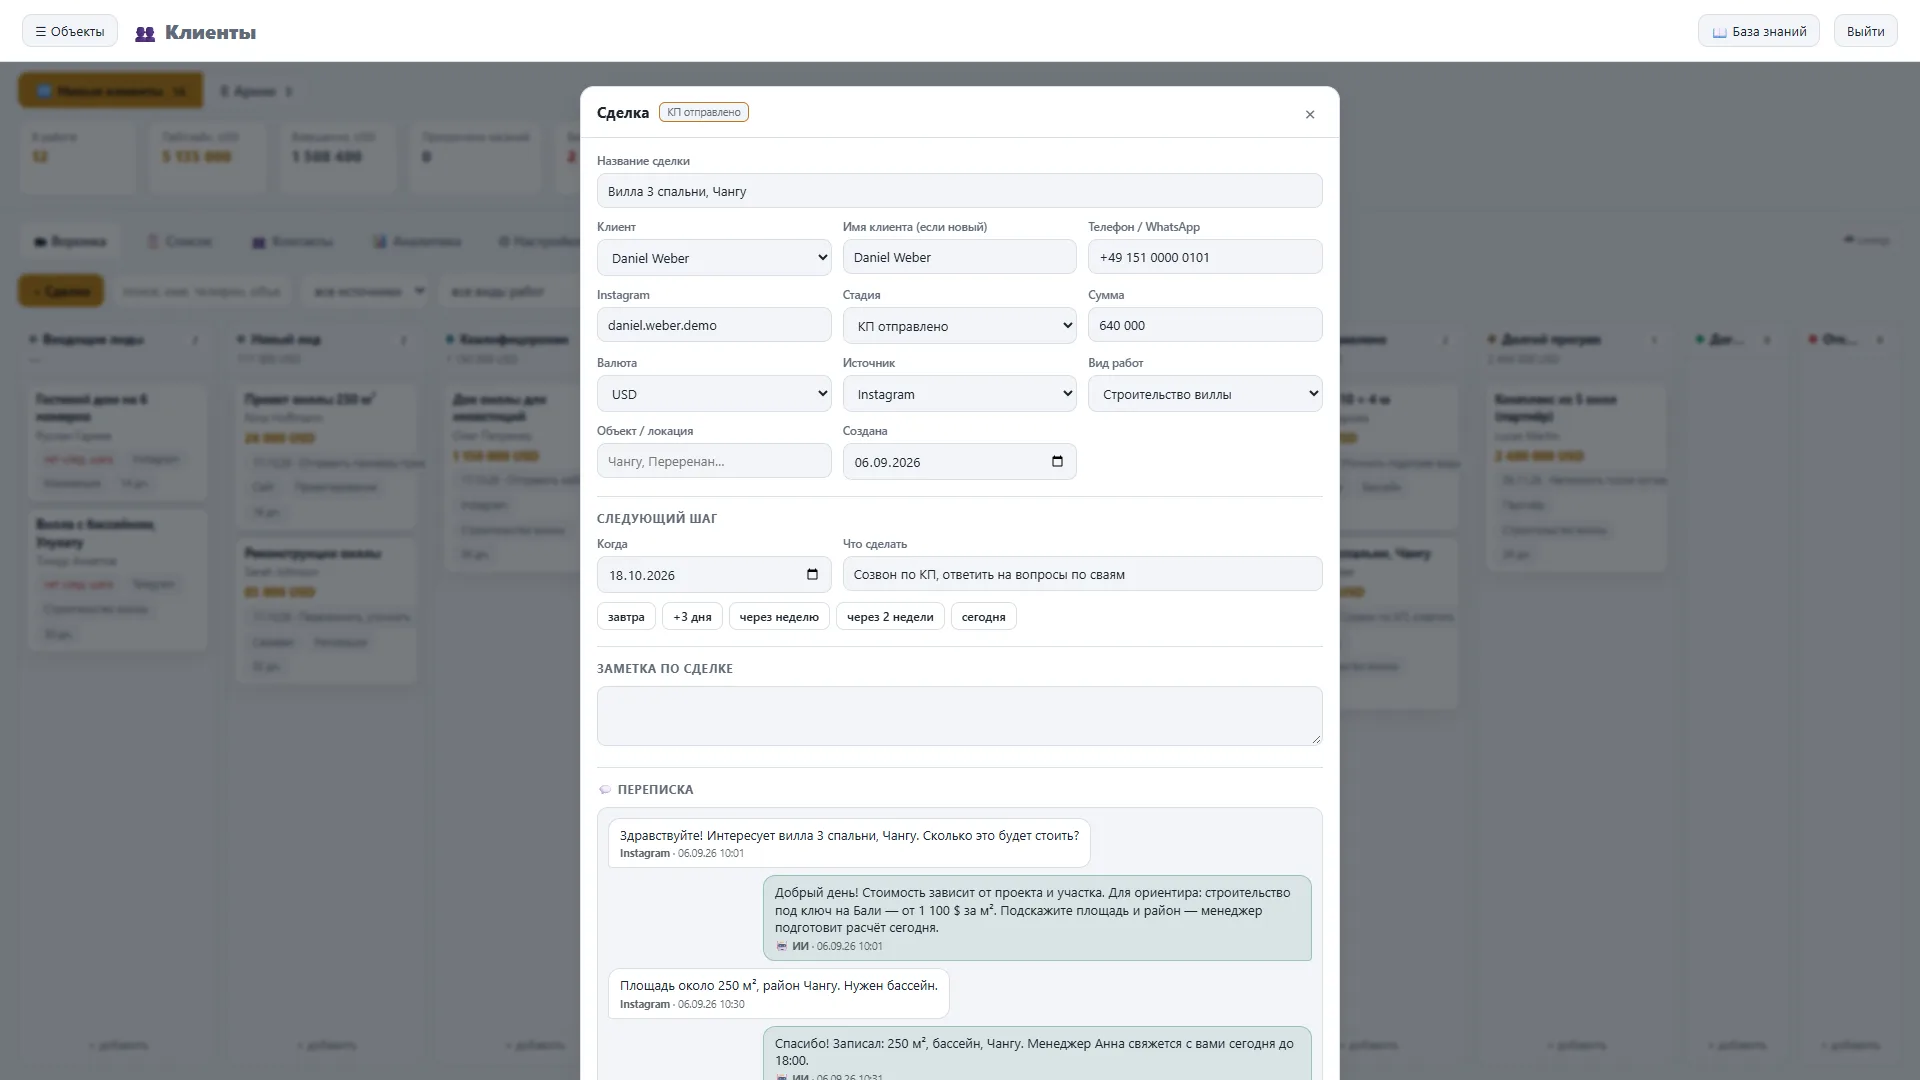Viewport: 1920px width, 1080px height.
Task: Click the Имя клиента input field
Action: (x=959, y=257)
